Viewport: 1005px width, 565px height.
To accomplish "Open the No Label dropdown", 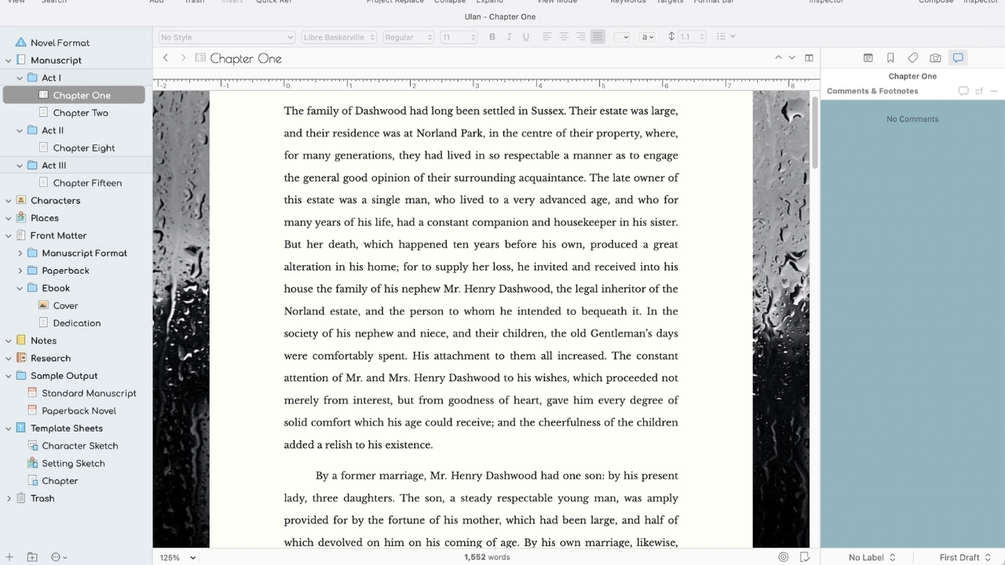I will coord(872,557).
